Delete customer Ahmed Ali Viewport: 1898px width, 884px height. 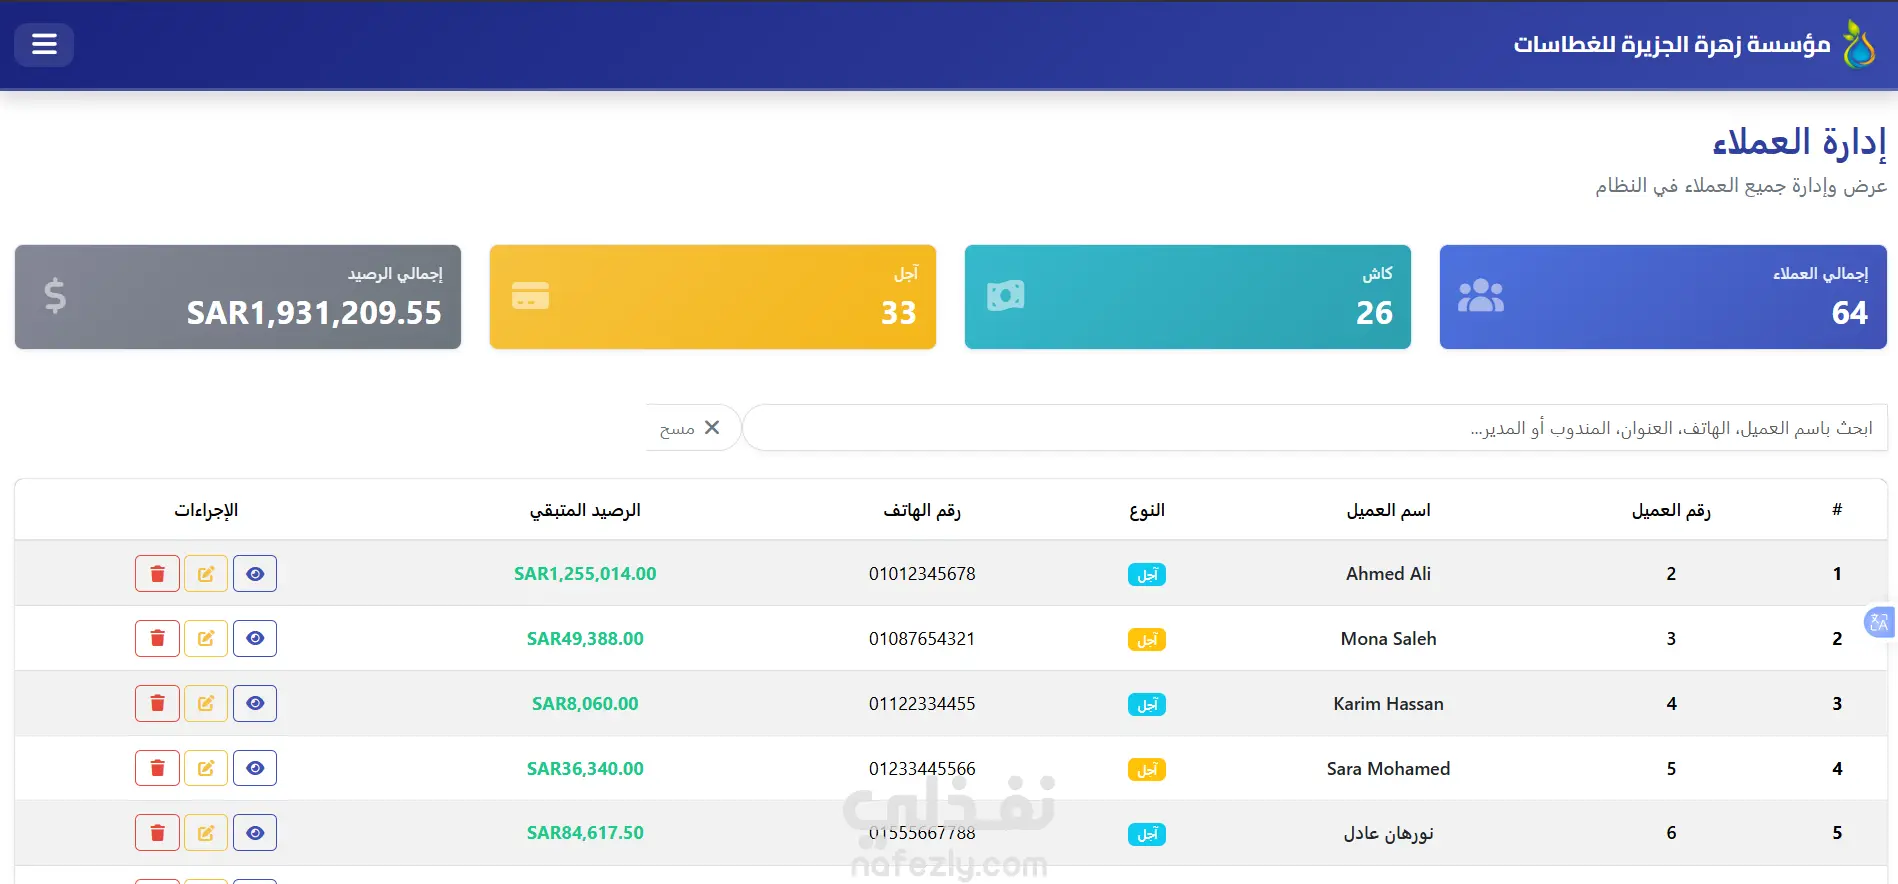tap(157, 574)
